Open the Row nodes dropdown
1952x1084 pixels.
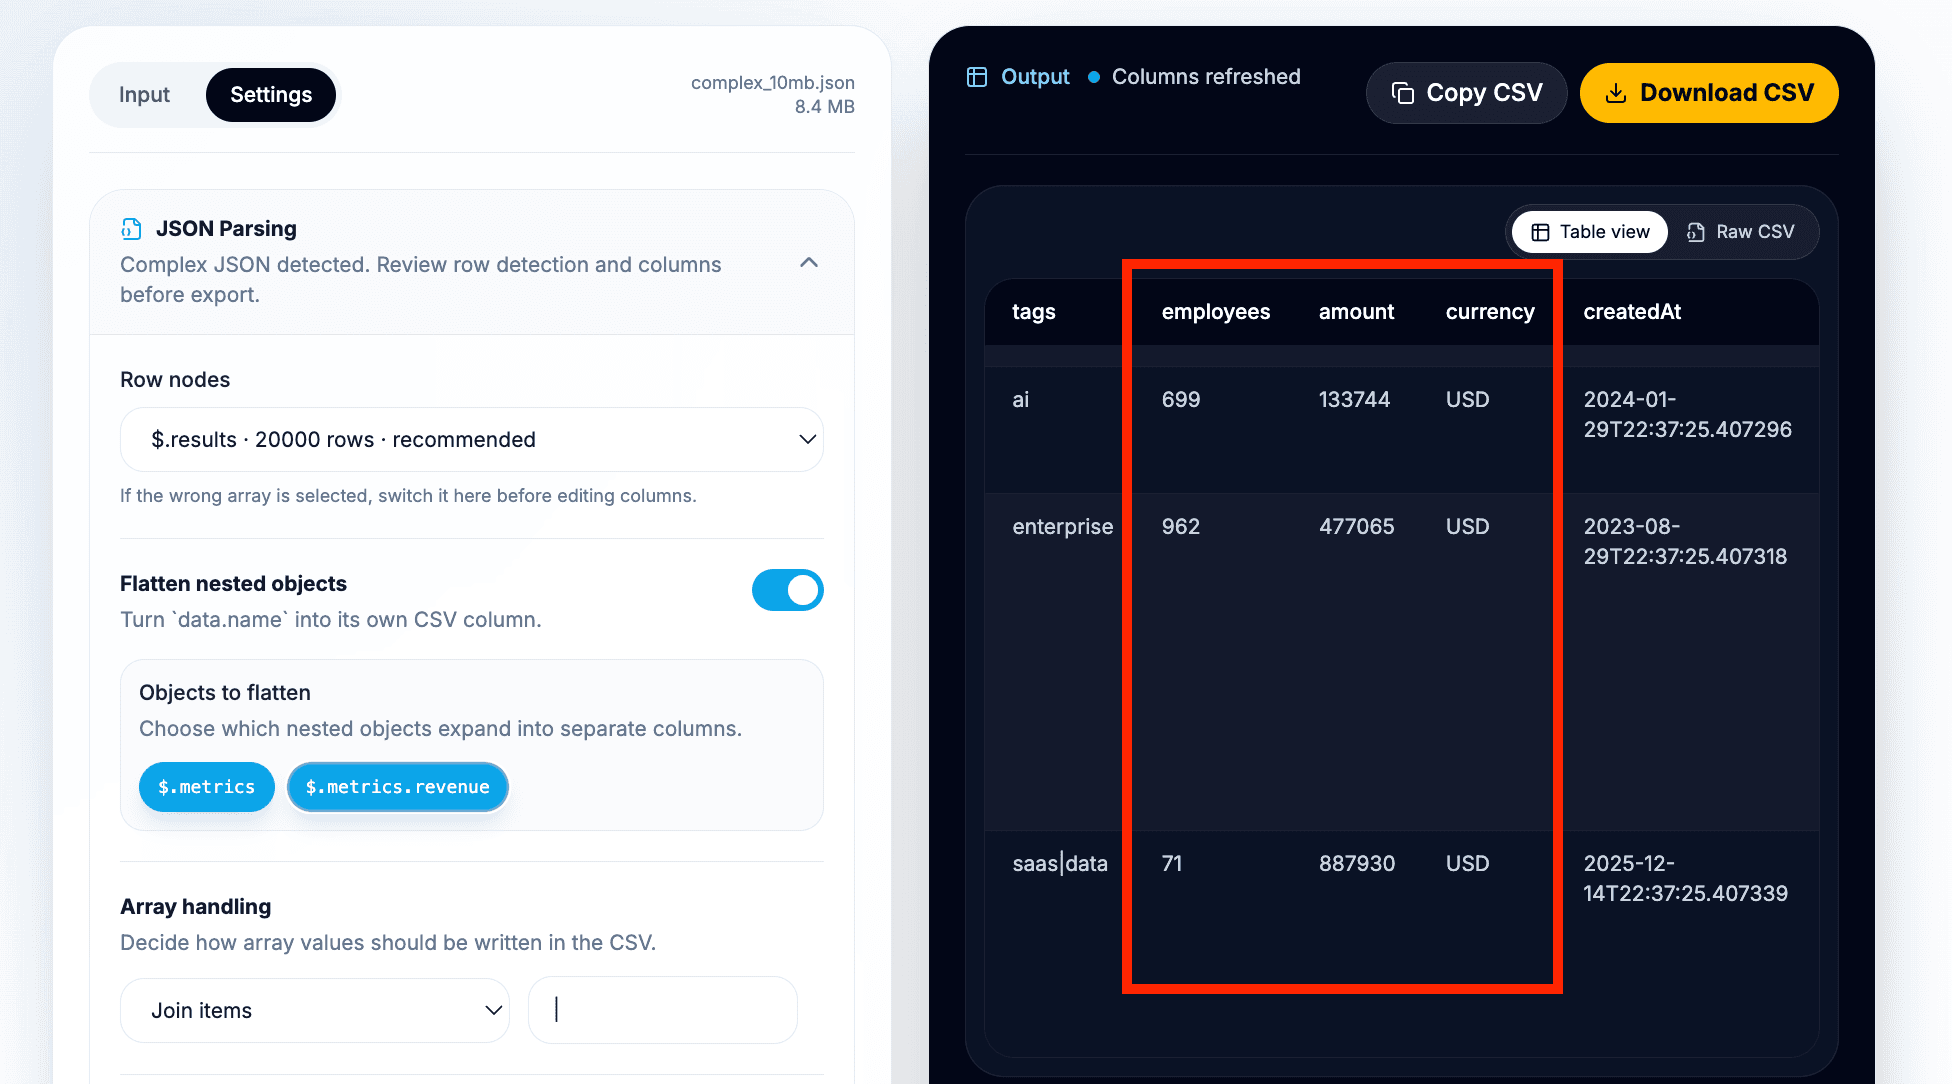coord(472,439)
